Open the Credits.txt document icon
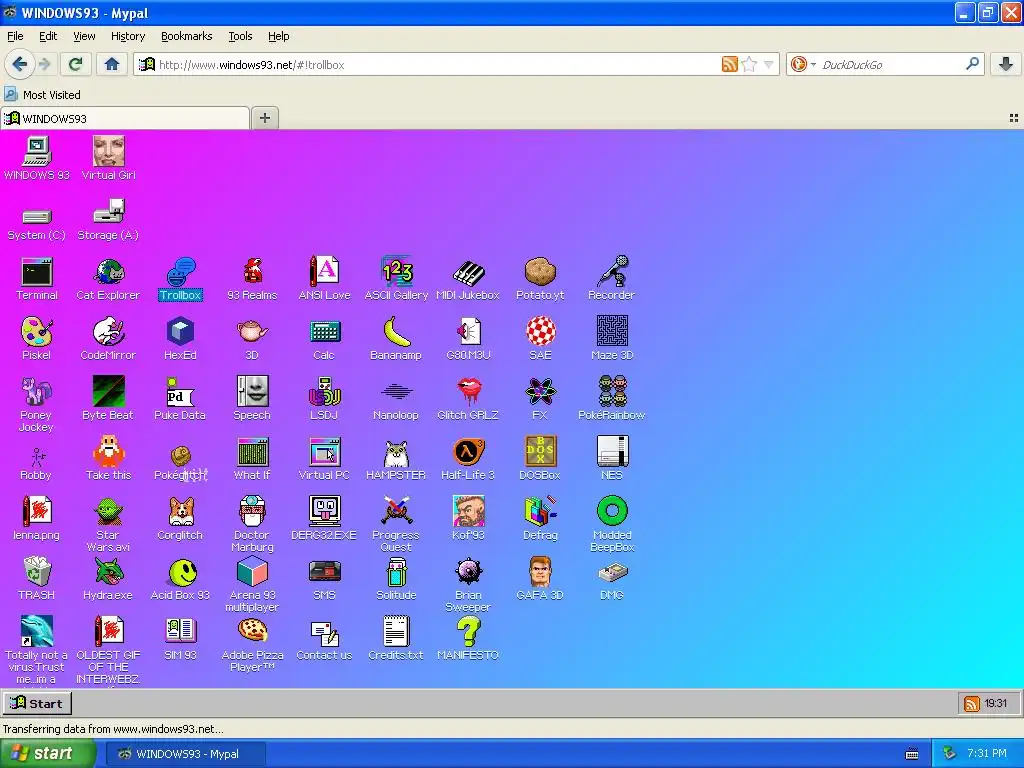 click(x=396, y=638)
